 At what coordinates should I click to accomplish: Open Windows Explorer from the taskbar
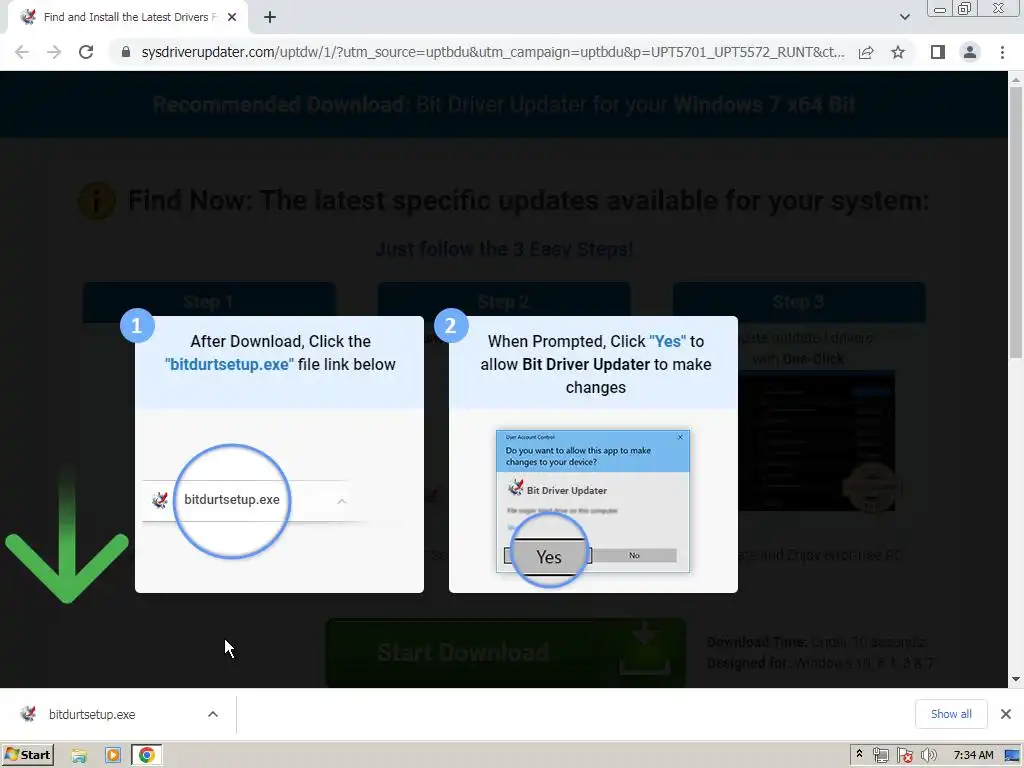point(79,756)
